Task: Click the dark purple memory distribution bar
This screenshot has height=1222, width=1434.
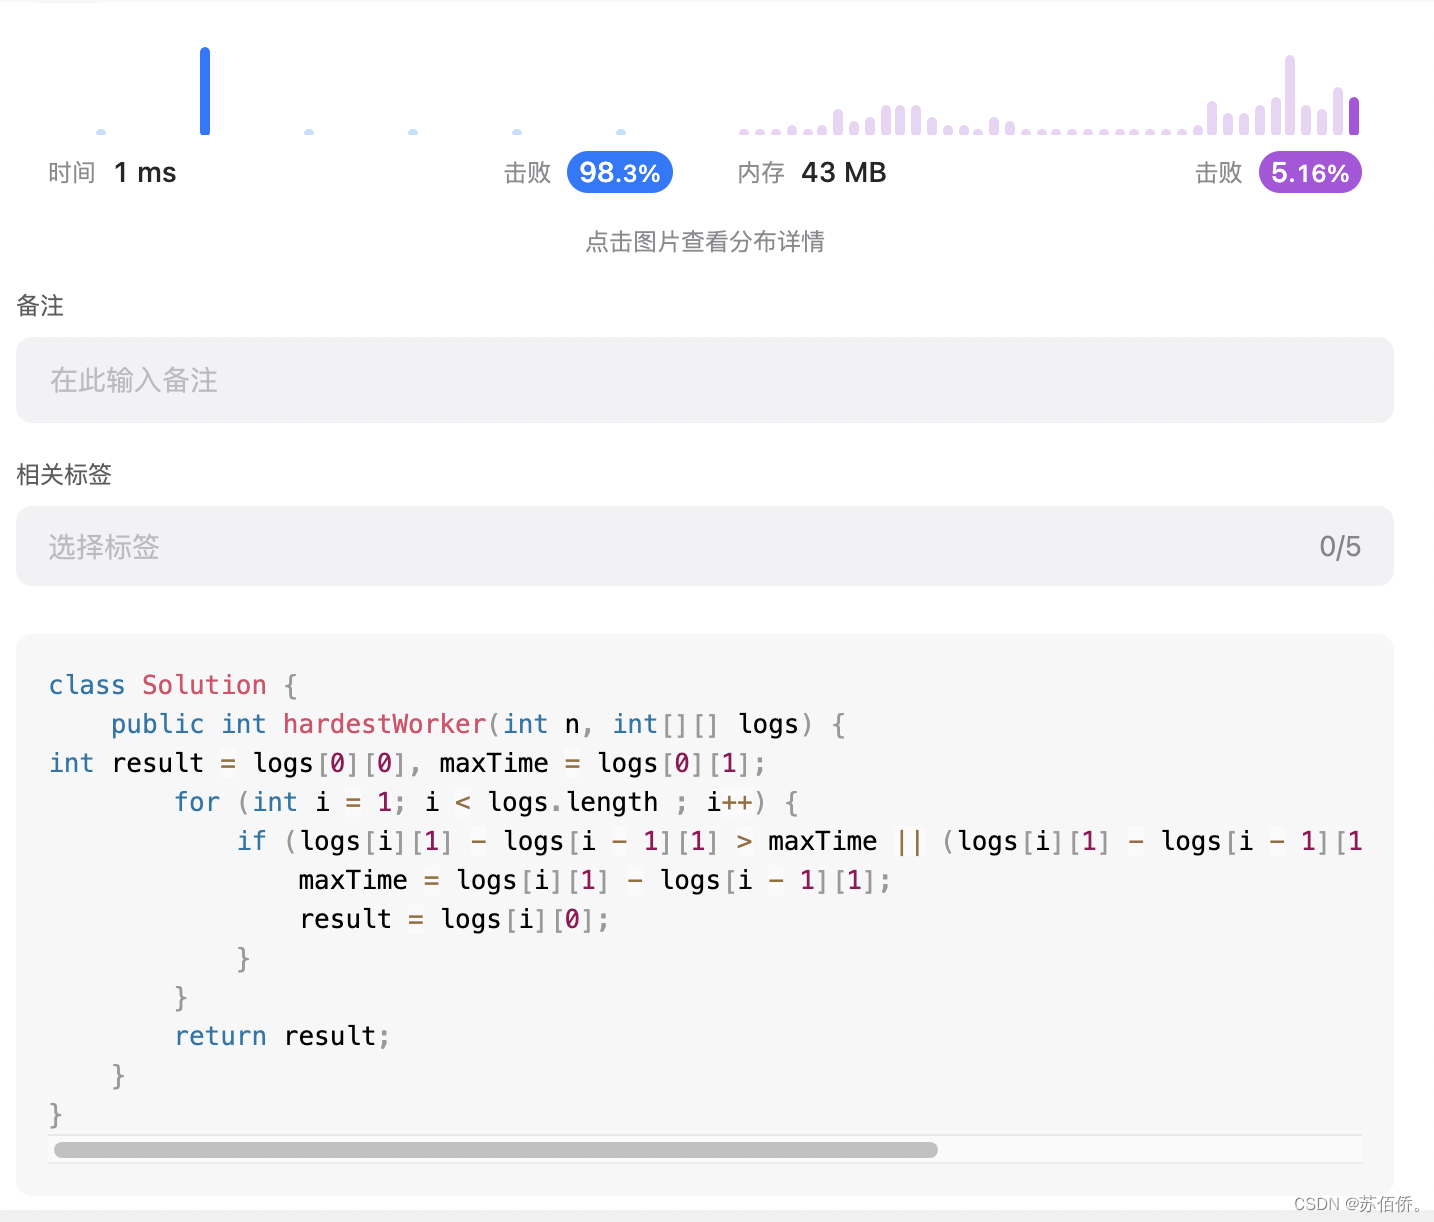Action: pos(1354,116)
